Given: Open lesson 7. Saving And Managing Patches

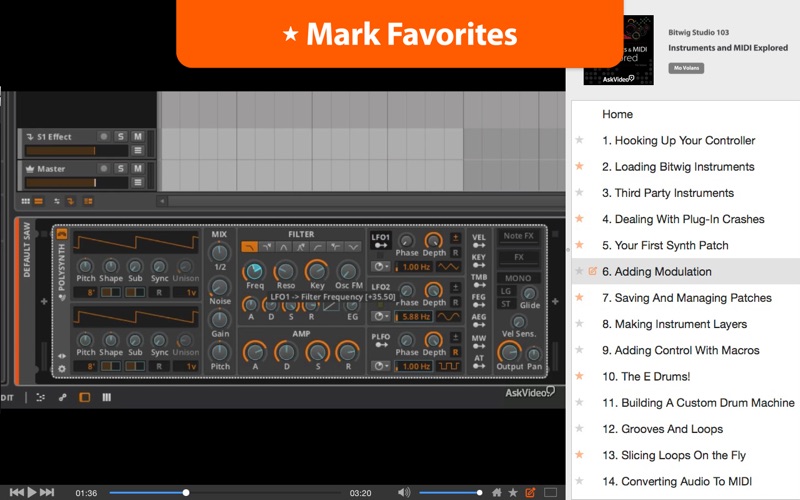Looking at the screenshot, I should pyautogui.click(x=687, y=298).
